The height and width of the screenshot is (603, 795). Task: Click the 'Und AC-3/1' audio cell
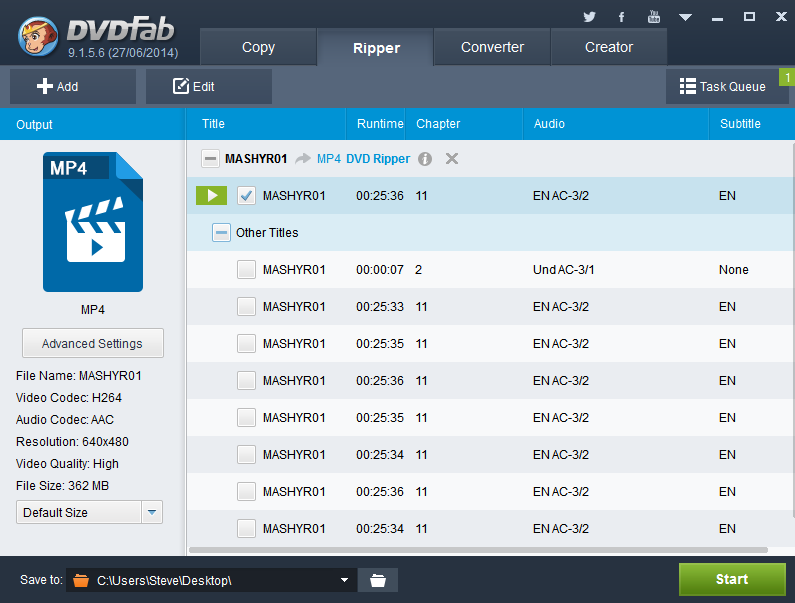tap(563, 270)
